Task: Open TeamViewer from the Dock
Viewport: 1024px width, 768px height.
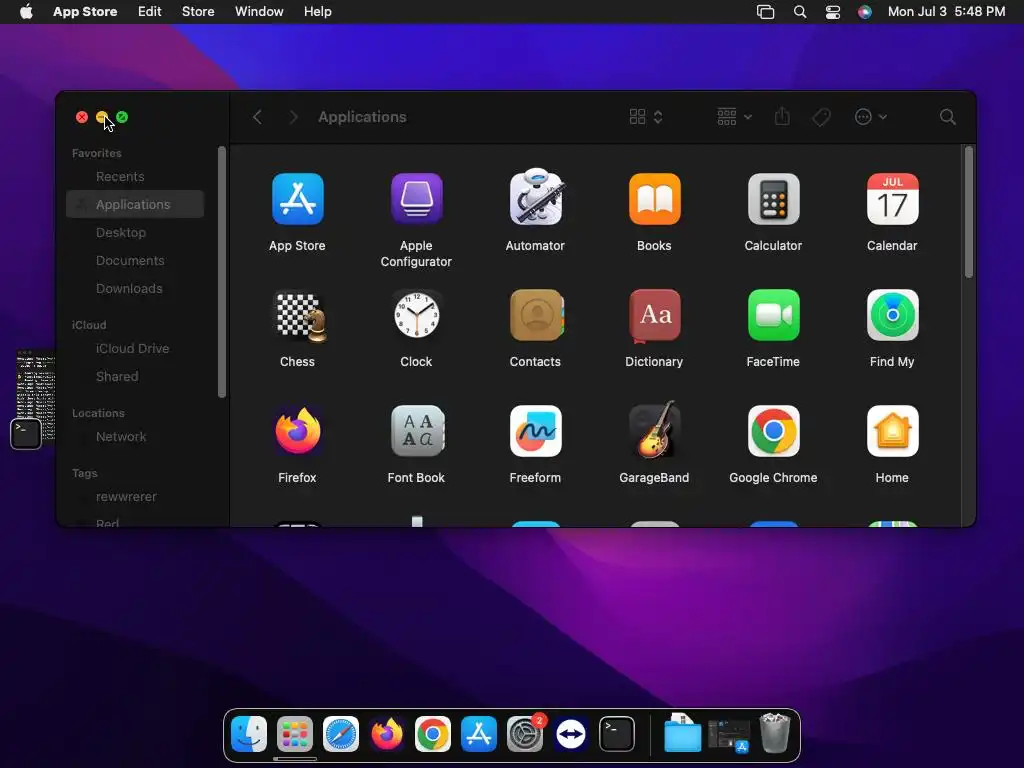Action: [x=571, y=734]
